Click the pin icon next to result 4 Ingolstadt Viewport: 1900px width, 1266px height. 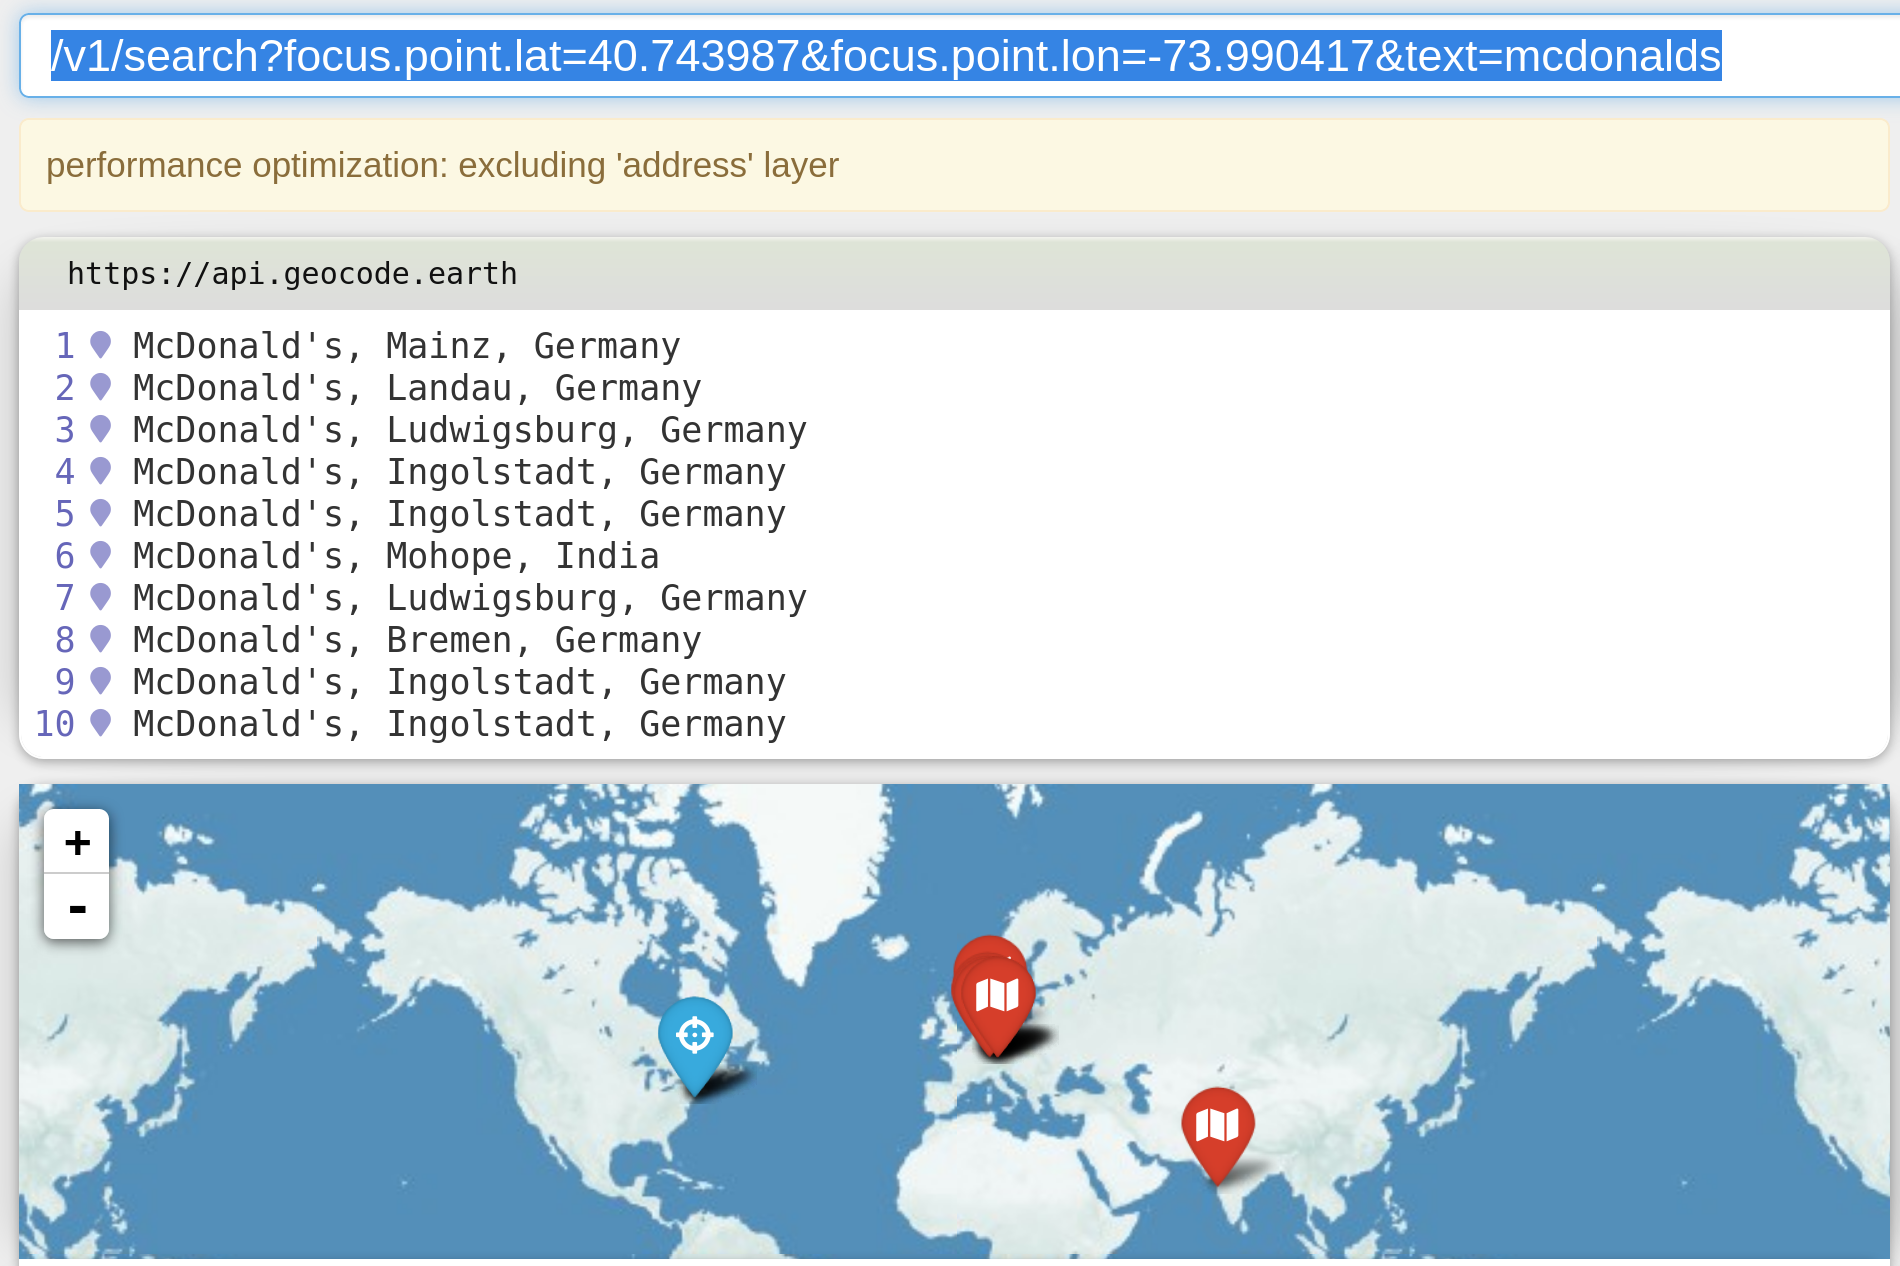click(99, 471)
